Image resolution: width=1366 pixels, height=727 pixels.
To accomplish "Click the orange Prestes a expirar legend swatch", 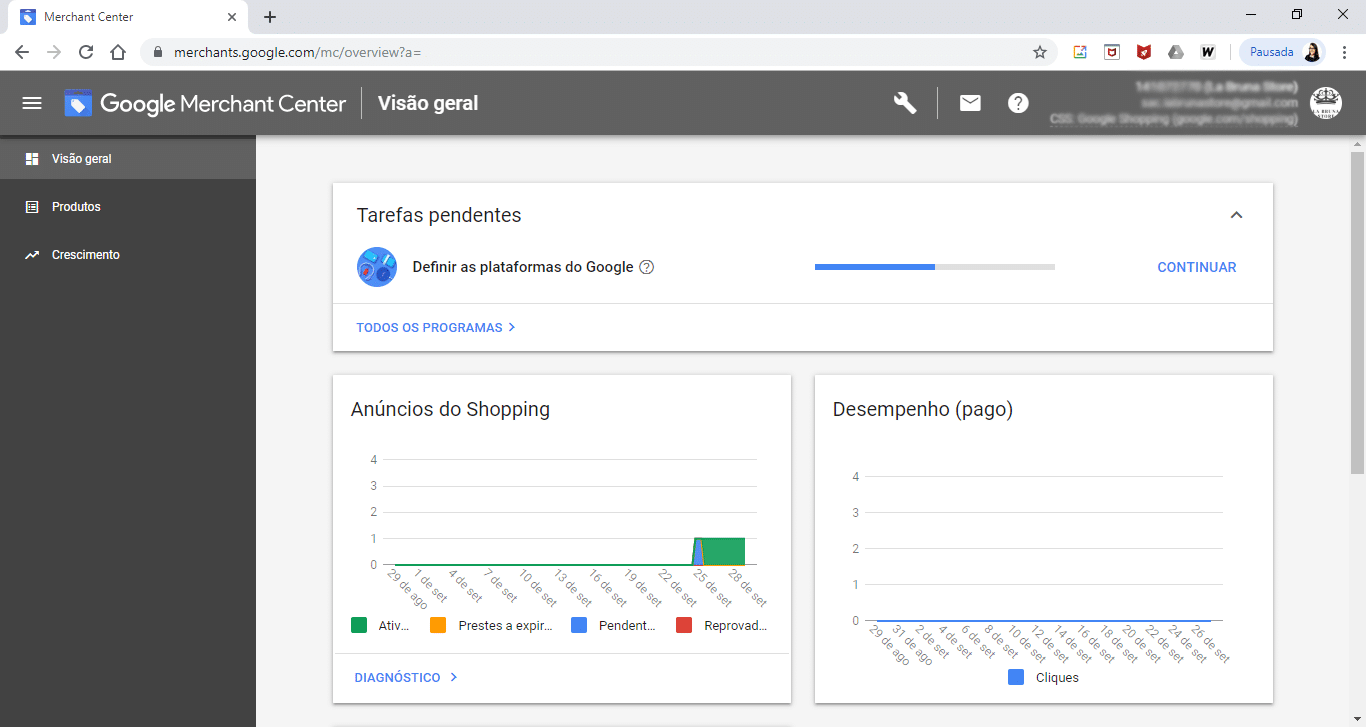I will point(438,626).
